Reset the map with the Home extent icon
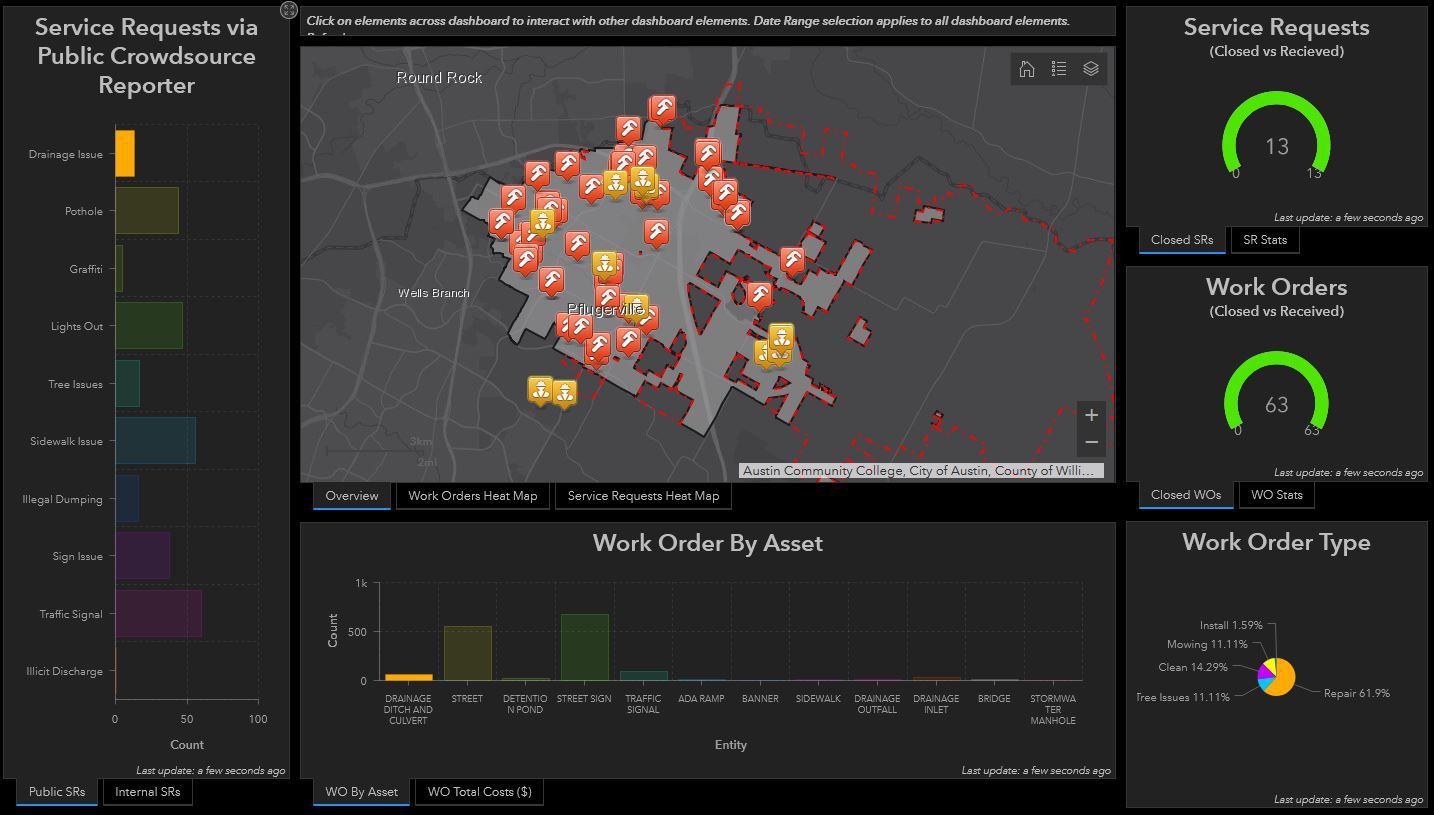This screenshot has width=1434, height=815. (x=1027, y=69)
